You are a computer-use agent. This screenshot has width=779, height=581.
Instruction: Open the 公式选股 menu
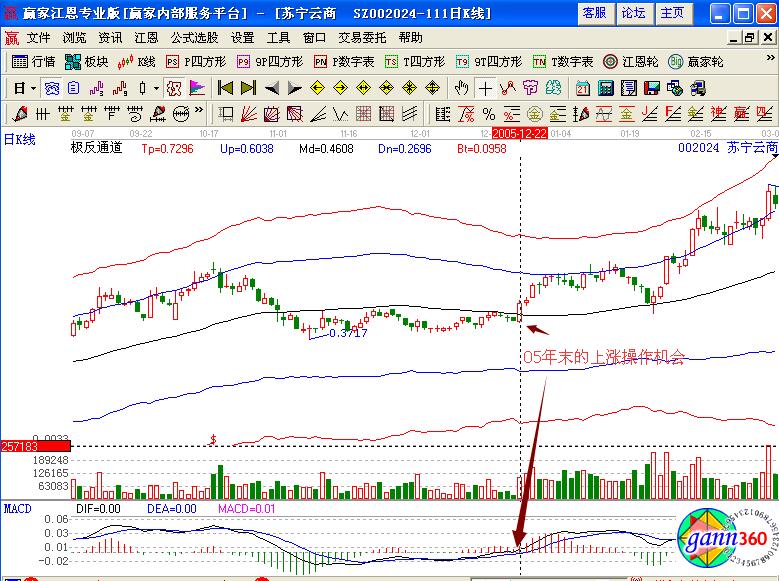[192, 37]
